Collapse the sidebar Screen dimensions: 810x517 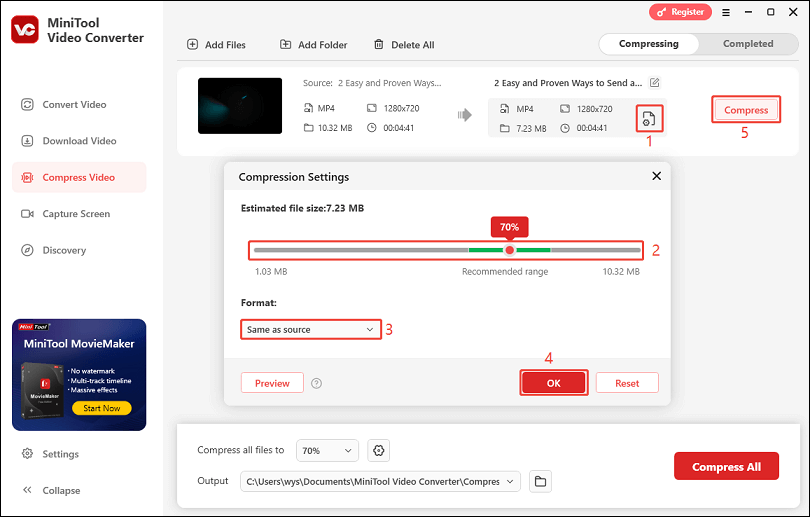pos(51,490)
